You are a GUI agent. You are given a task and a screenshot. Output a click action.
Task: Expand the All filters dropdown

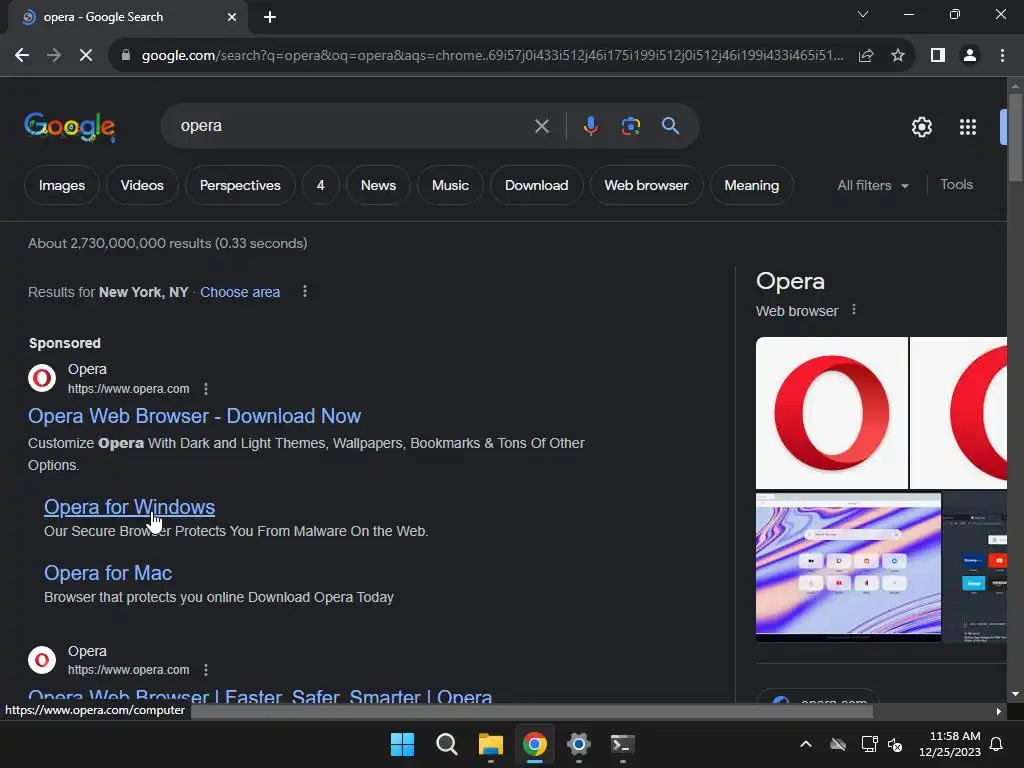coord(872,185)
